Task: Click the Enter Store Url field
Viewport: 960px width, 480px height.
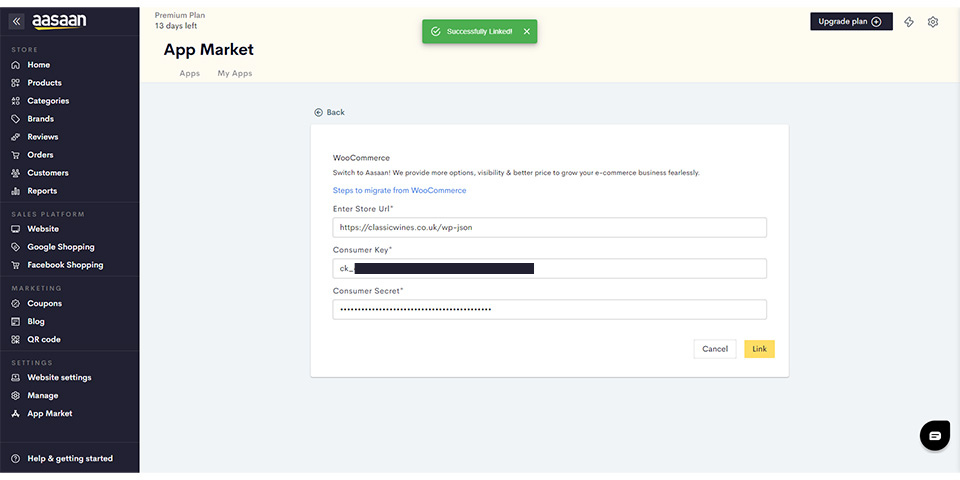Action: [549, 227]
